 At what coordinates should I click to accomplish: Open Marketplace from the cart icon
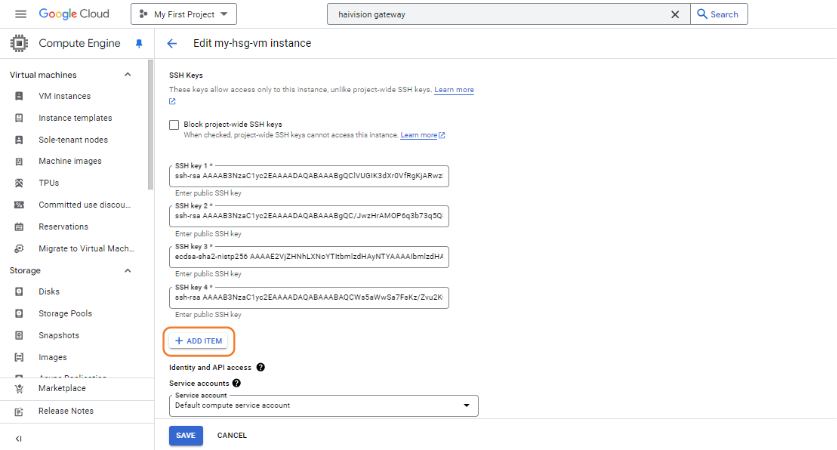click(x=19, y=388)
